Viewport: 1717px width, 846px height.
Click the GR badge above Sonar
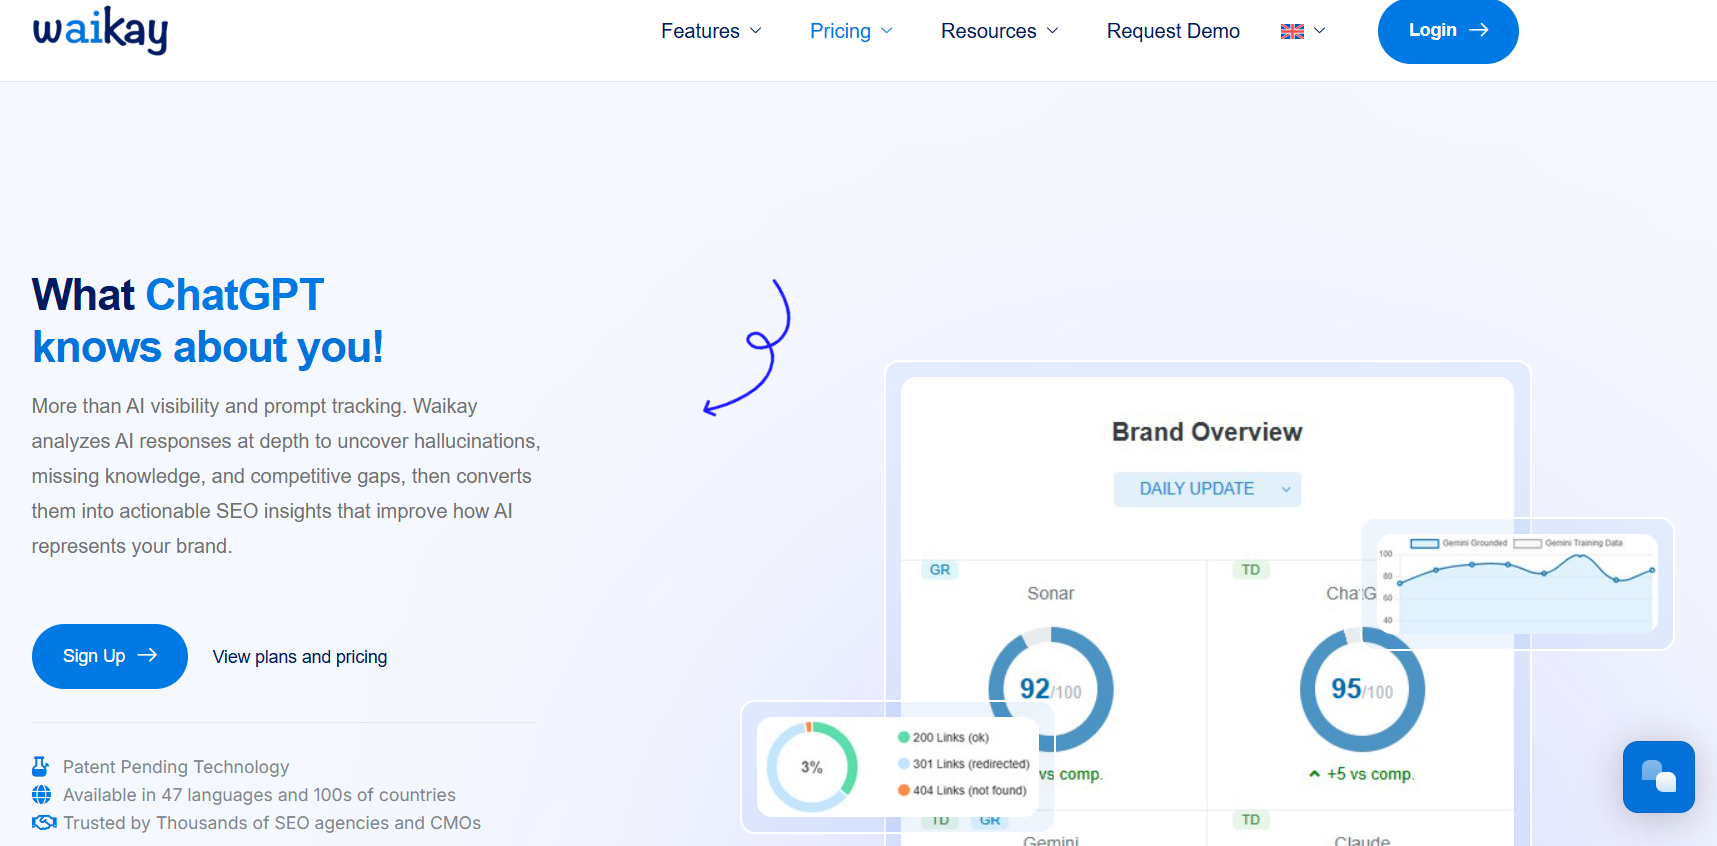point(940,570)
